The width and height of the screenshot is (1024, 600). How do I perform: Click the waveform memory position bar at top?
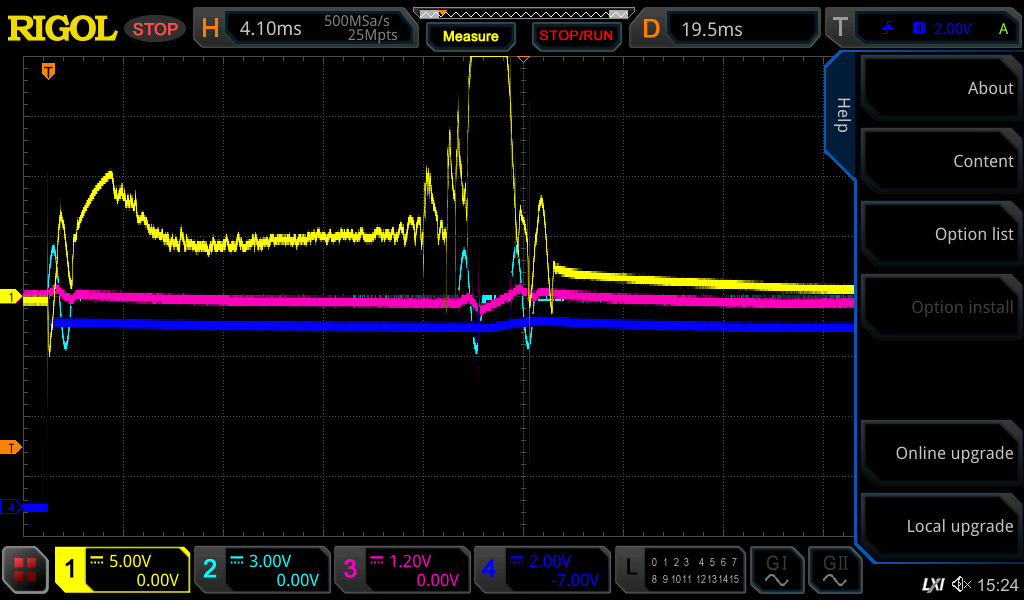pyautogui.click(x=523, y=14)
